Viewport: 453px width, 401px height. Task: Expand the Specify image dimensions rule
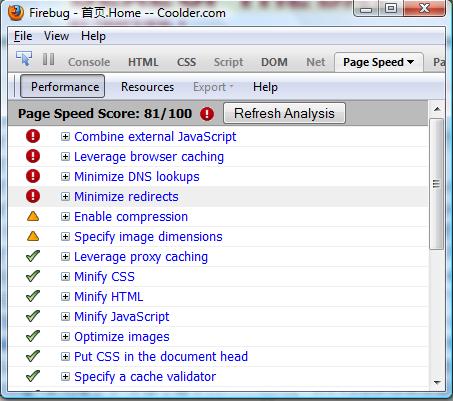(x=65, y=237)
